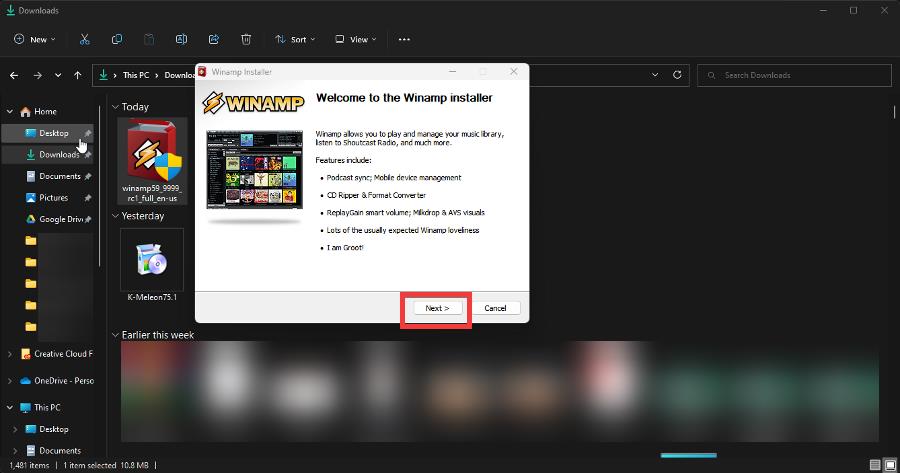This screenshot has height=473, width=900.
Task: Click the Cut scissors icon in toolbar
Action: pos(84,39)
